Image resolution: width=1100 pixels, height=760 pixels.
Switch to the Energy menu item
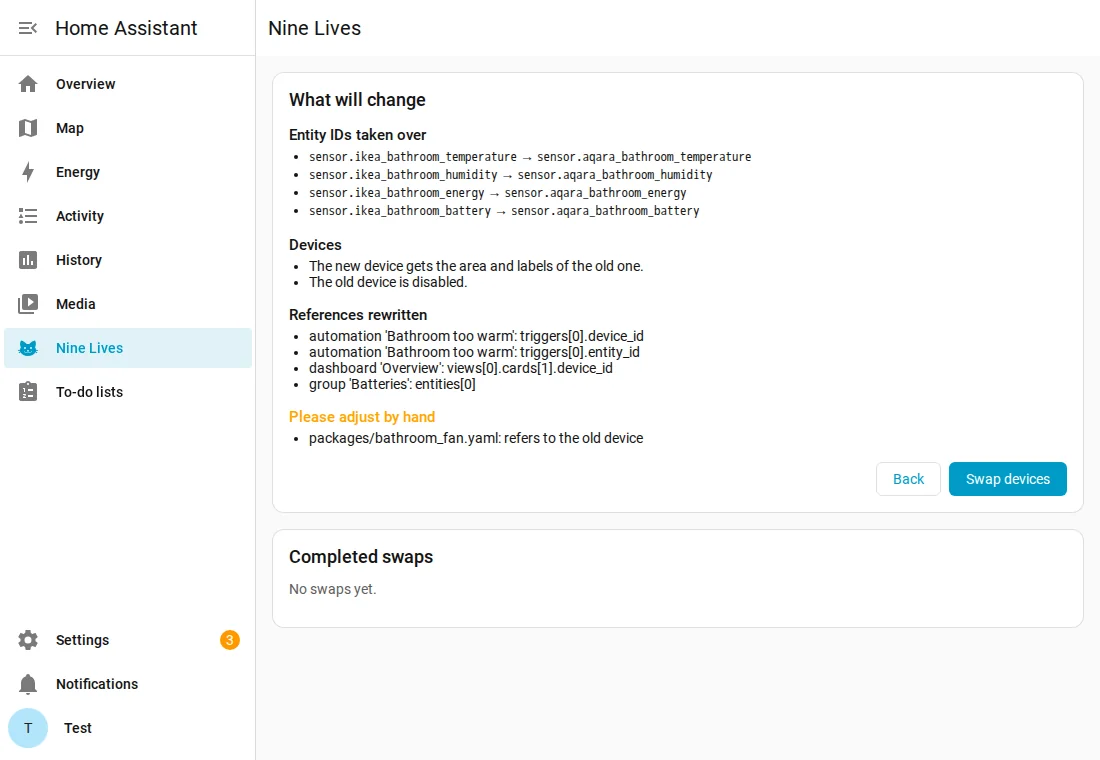pos(128,172)
